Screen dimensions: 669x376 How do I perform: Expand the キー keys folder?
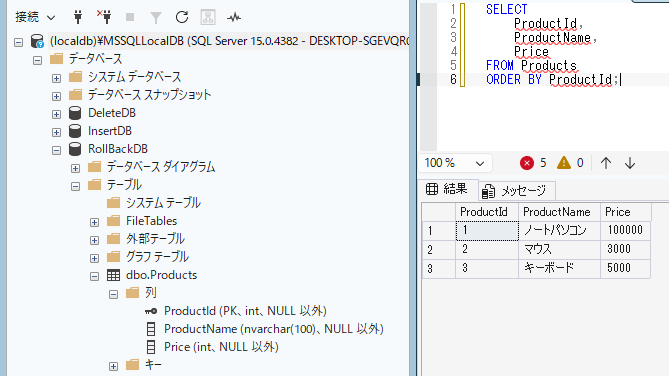(x=113, y=366)
